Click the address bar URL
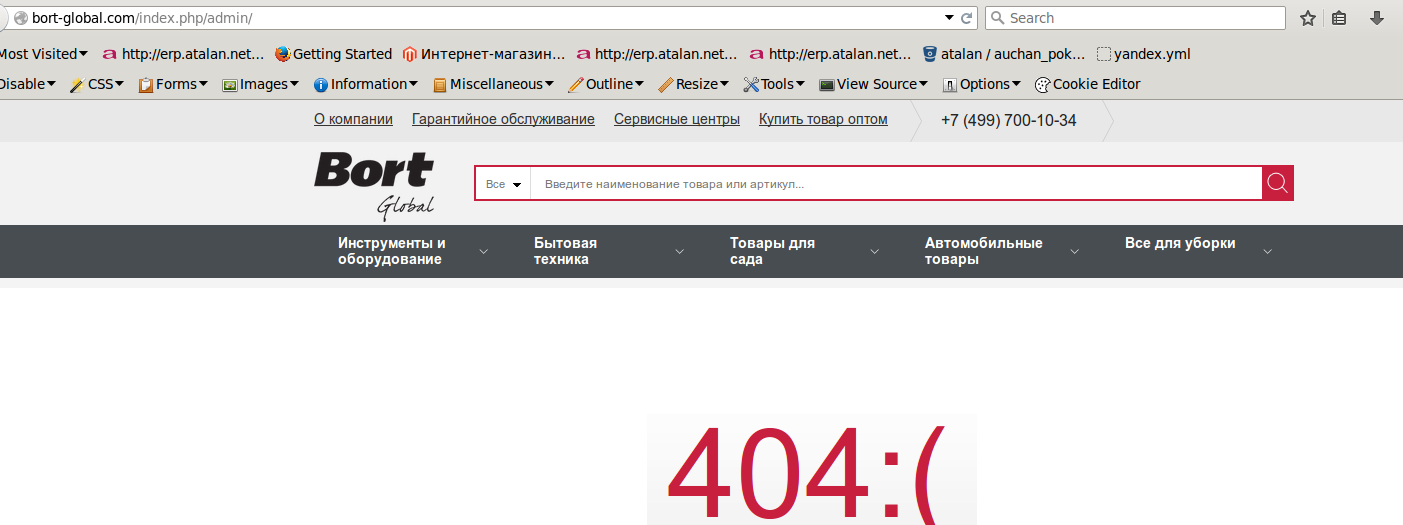 click(142, 18)
